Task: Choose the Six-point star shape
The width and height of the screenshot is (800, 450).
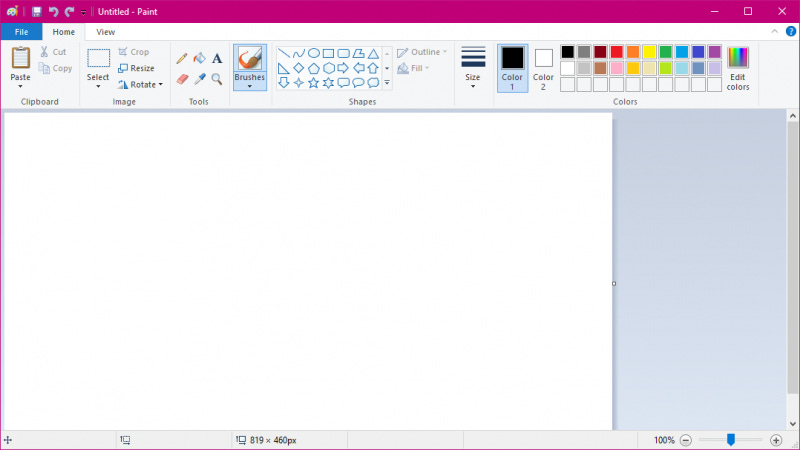Action: [328, 83]
